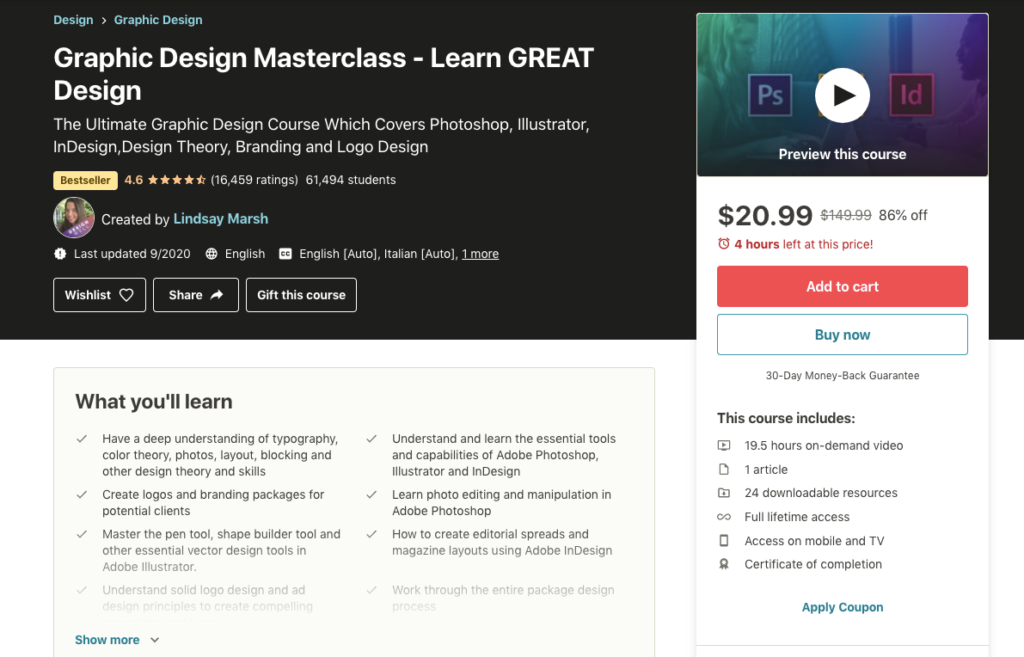Screen dimensions: 1024x657
Task: Expand the Show more chevron
Action: (x=155, y=640)
